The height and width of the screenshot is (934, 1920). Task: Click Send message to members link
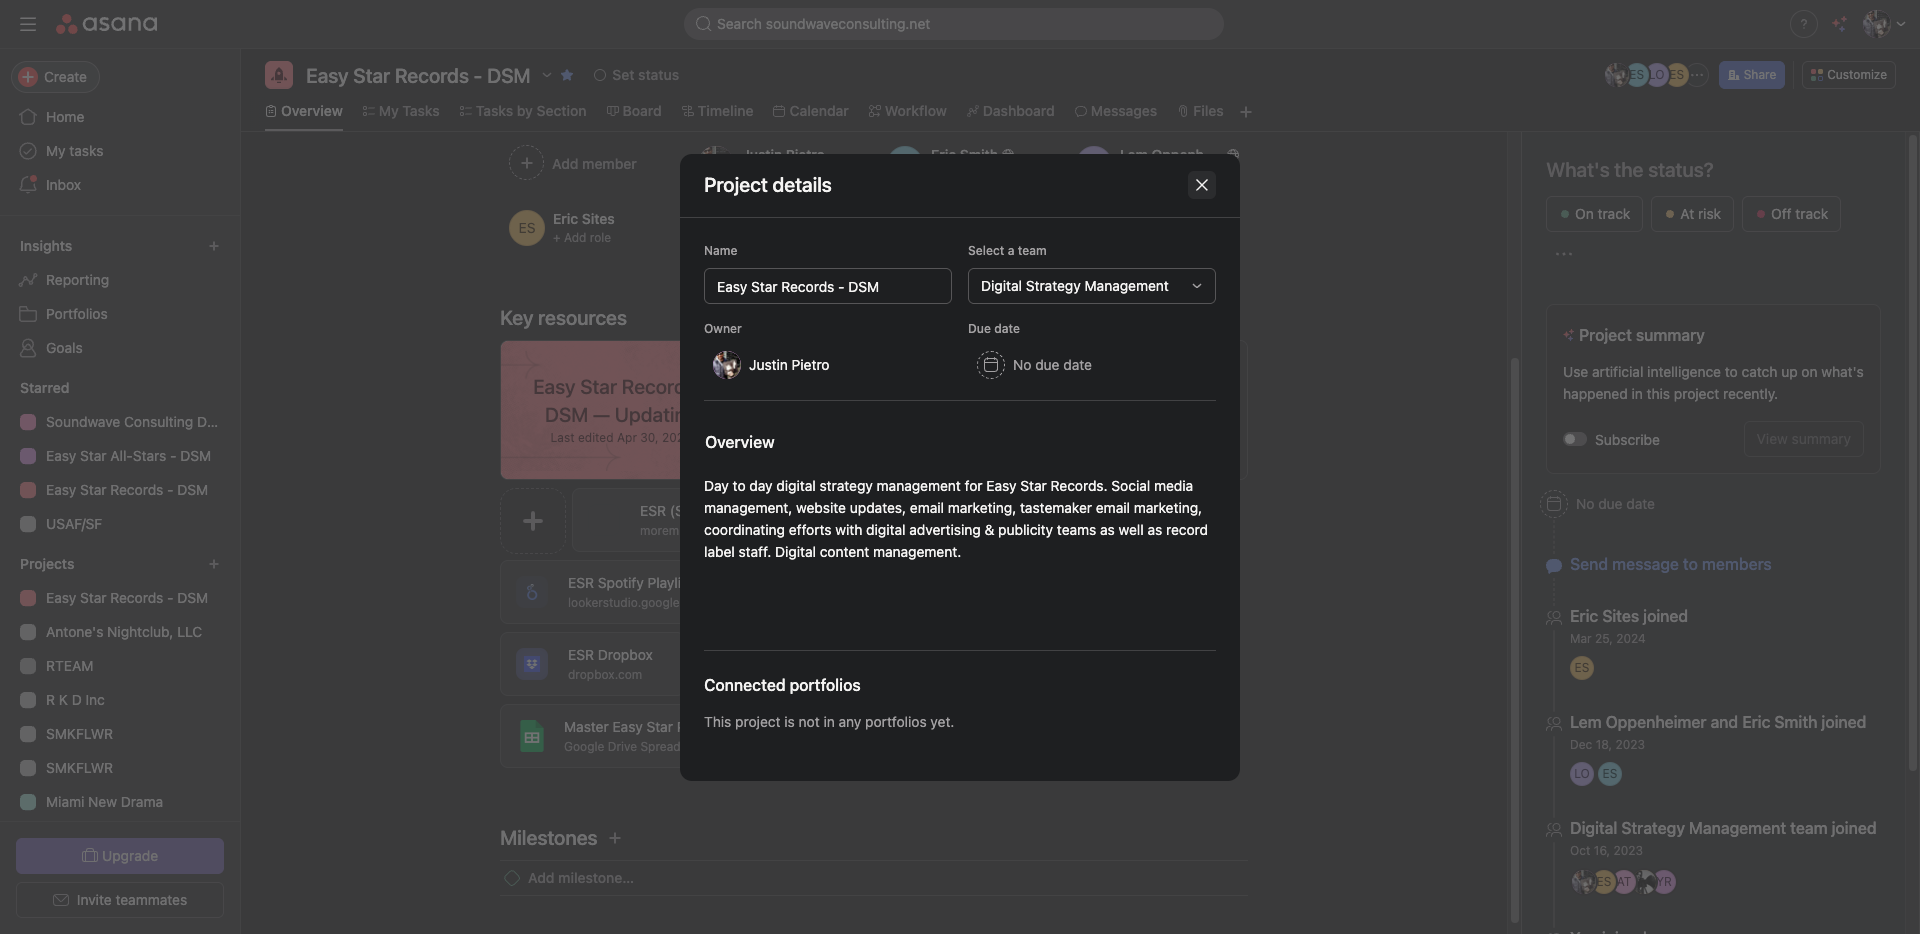pos(1670,565)
